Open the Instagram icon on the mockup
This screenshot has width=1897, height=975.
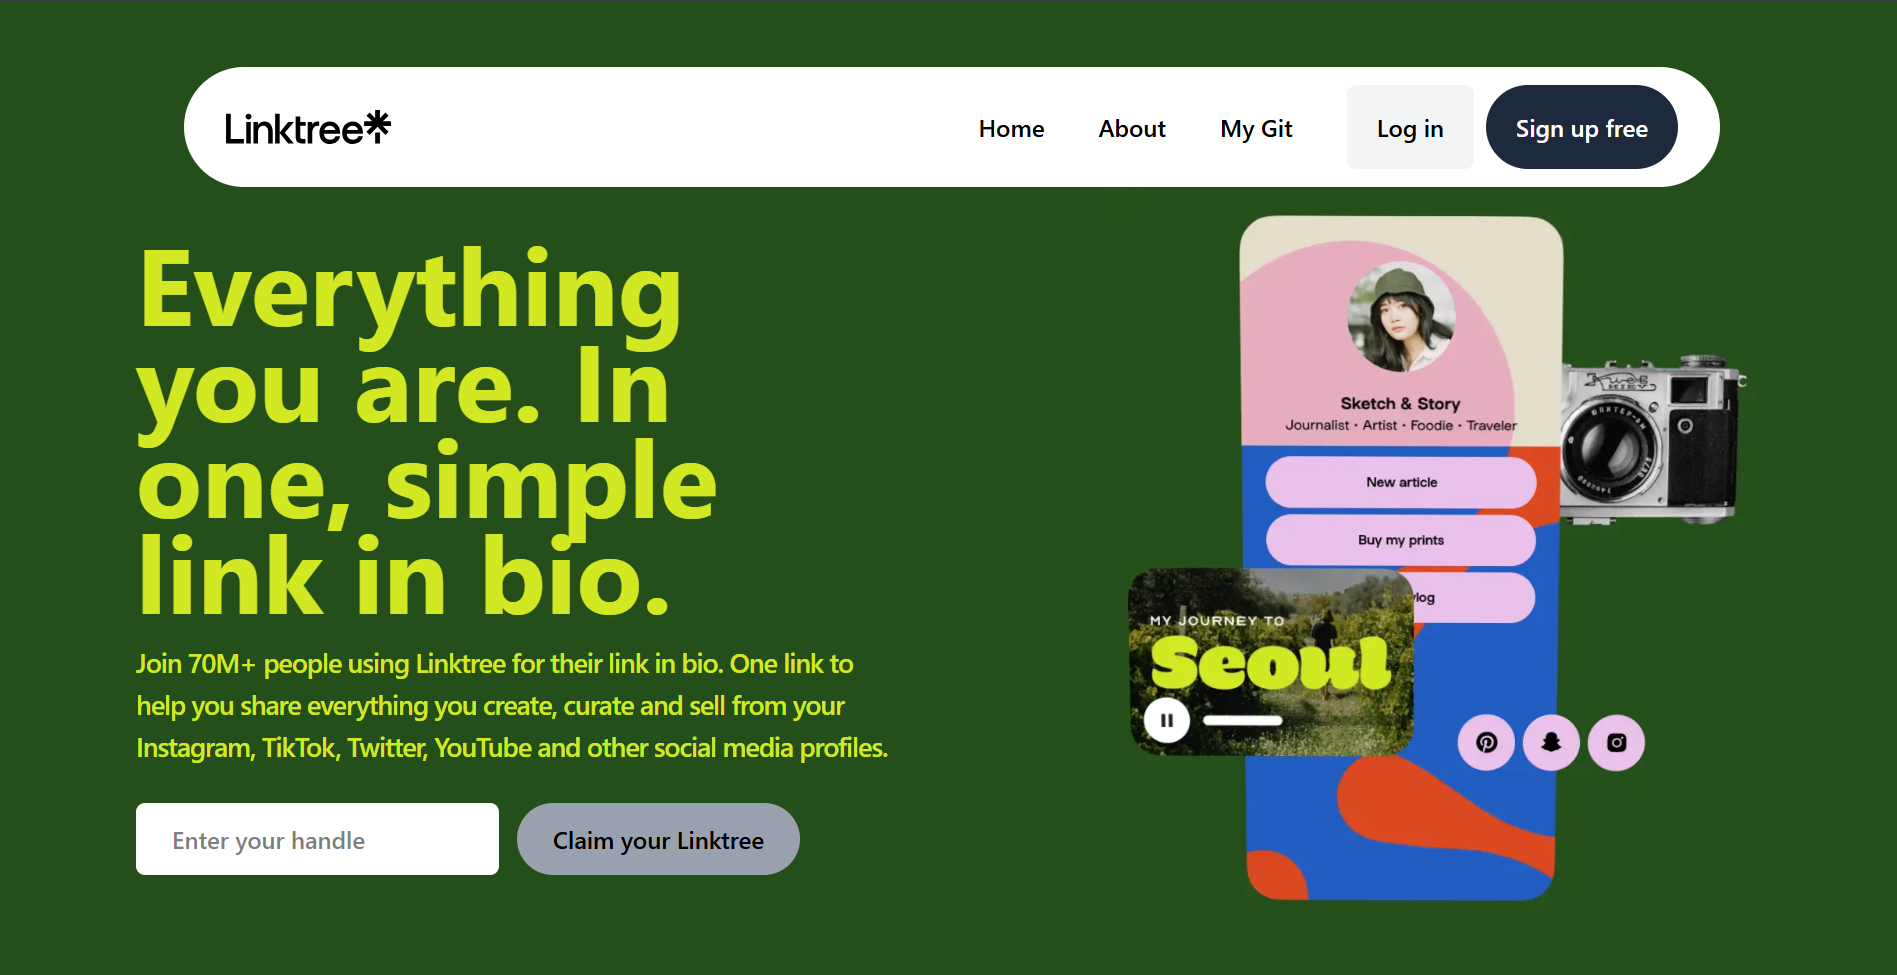pyautogui.click(x=1616, y=743)
